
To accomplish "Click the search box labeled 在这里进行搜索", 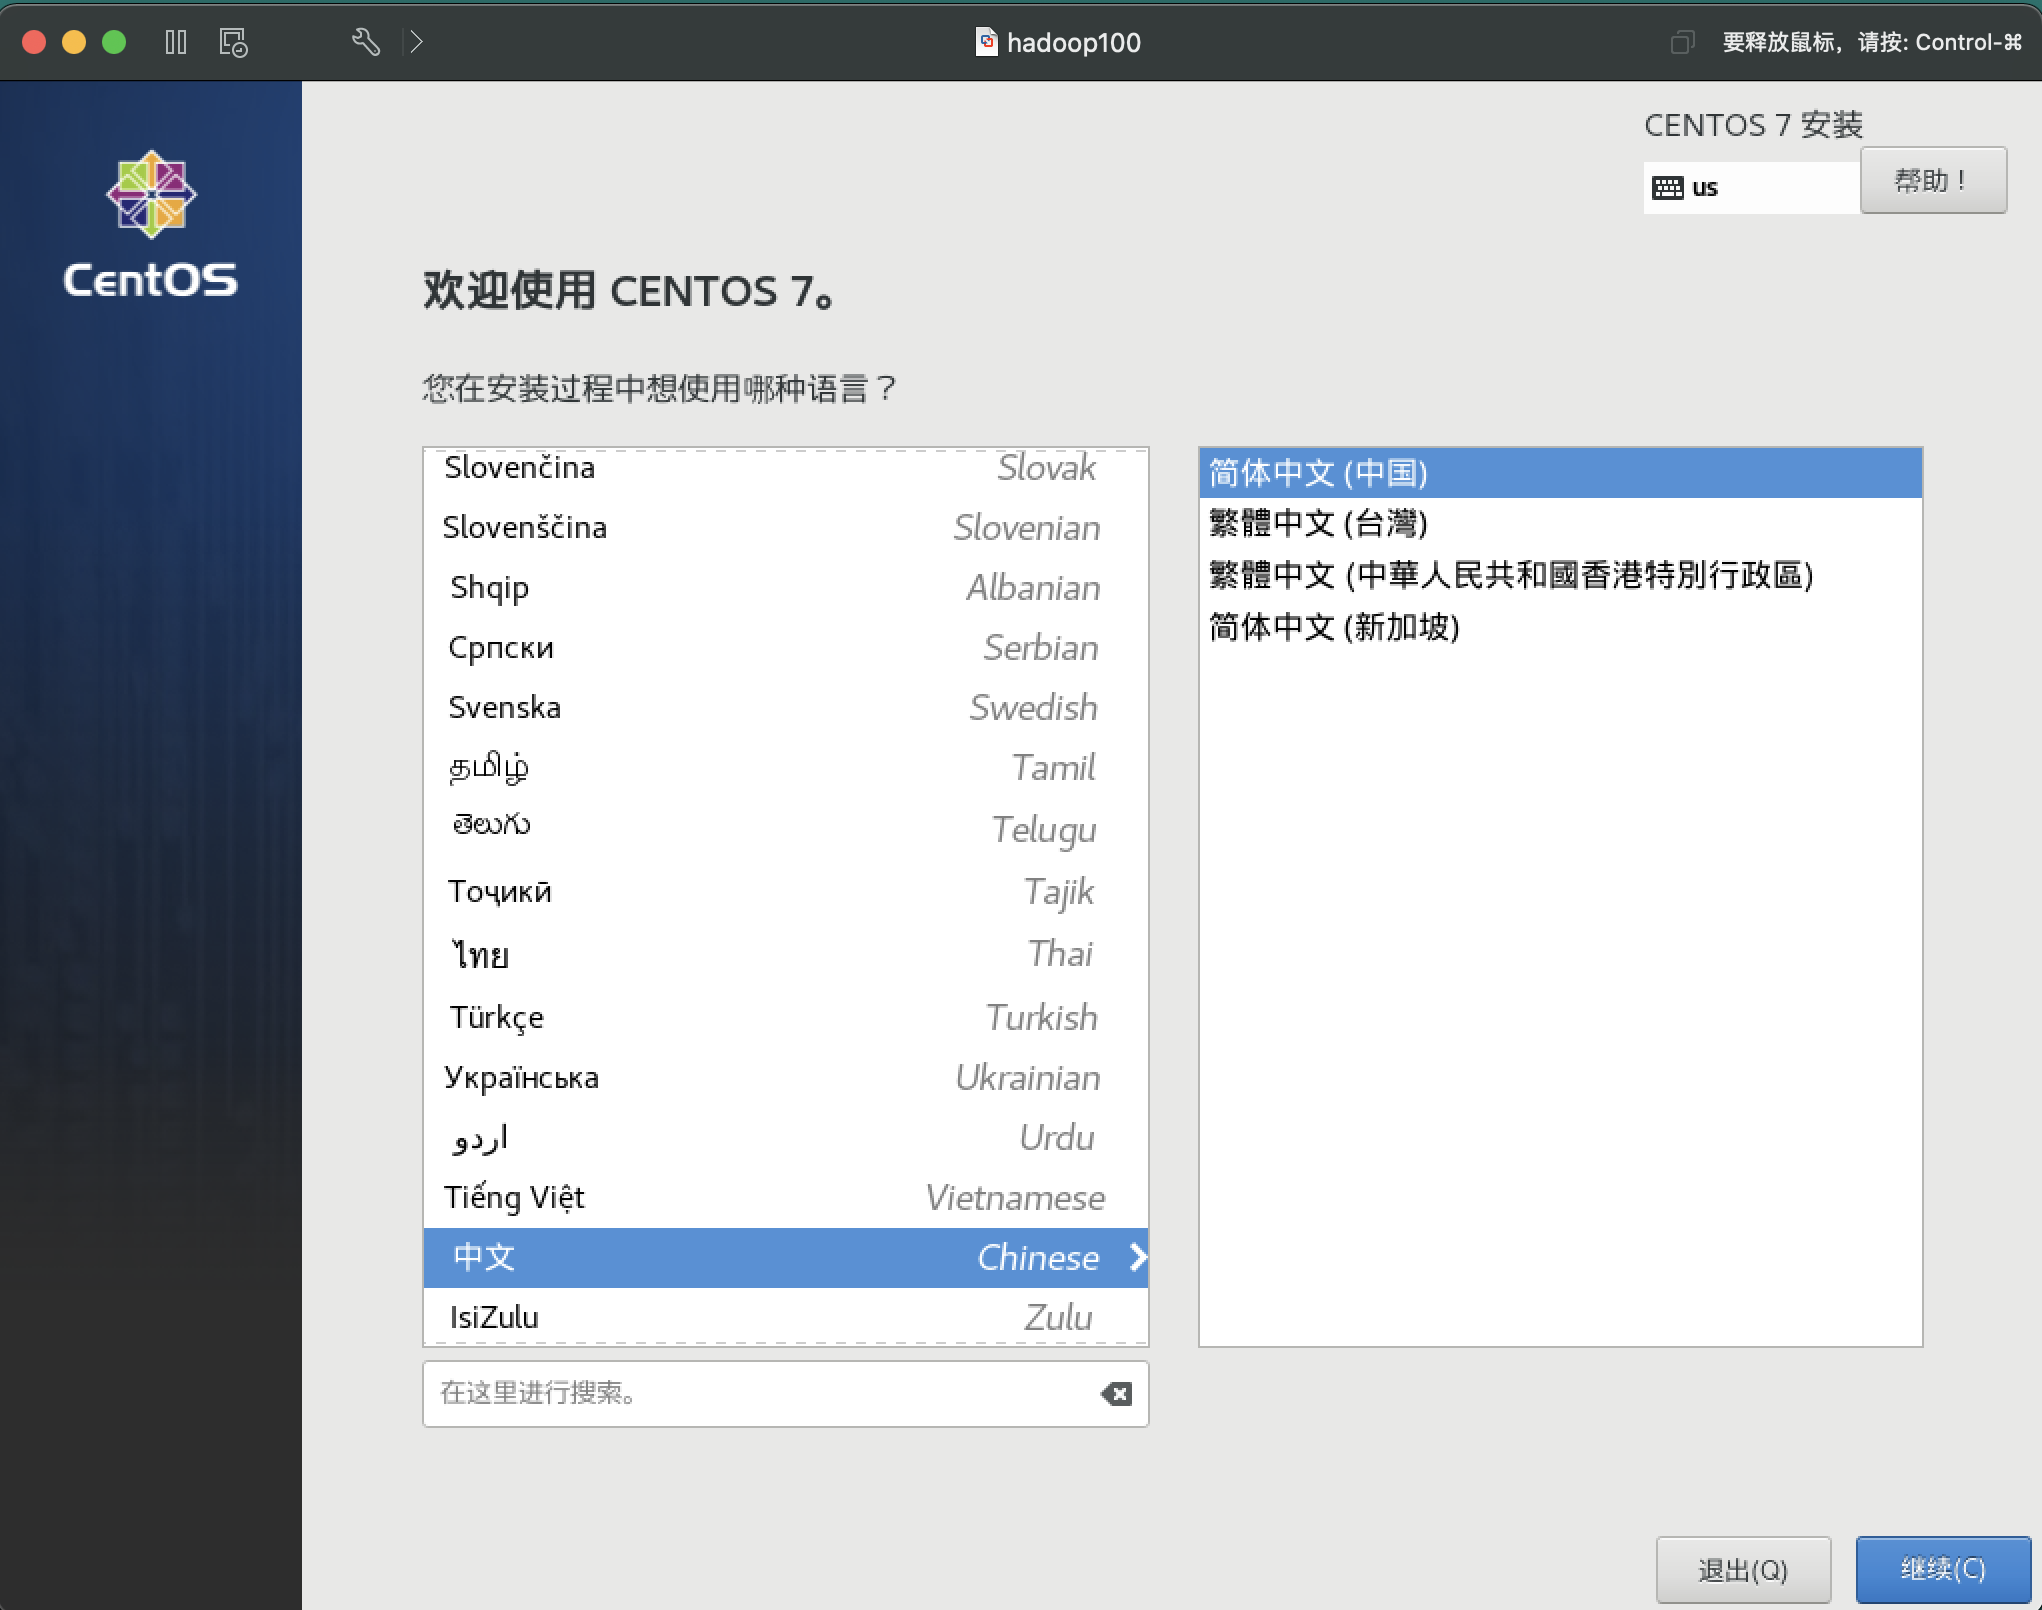I will 786,1394.
